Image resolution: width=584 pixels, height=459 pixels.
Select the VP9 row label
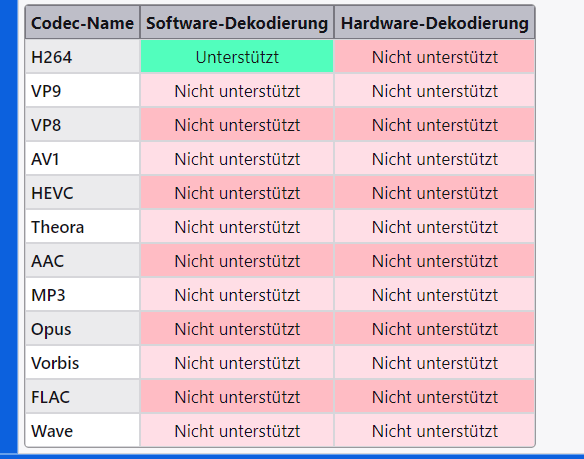pyautogui.click(x=82, y=91)
